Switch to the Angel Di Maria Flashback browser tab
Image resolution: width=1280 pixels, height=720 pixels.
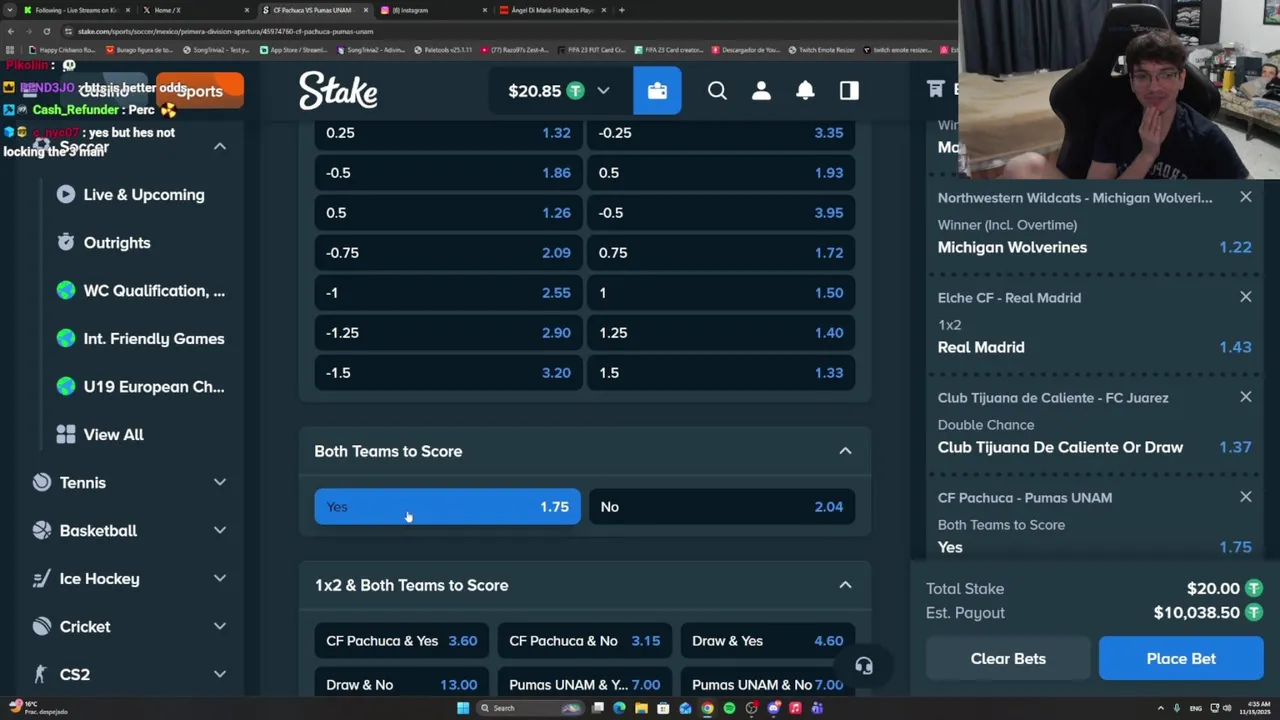552,10
